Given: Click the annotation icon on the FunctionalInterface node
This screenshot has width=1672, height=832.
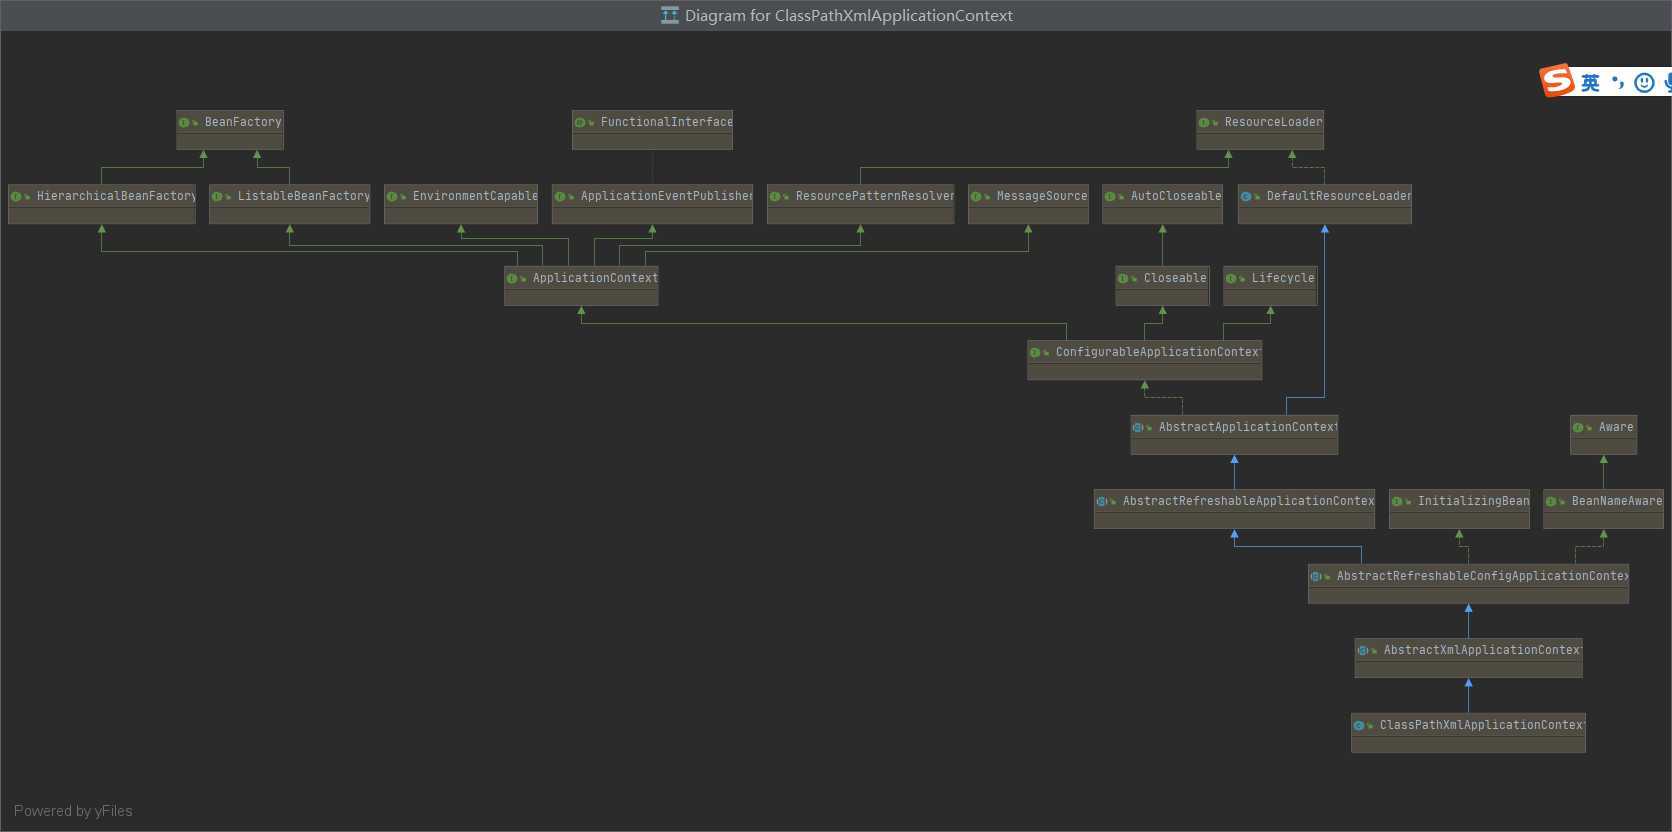Looking at the screenshot, I should pyautogui.click(x=580, y=123).
